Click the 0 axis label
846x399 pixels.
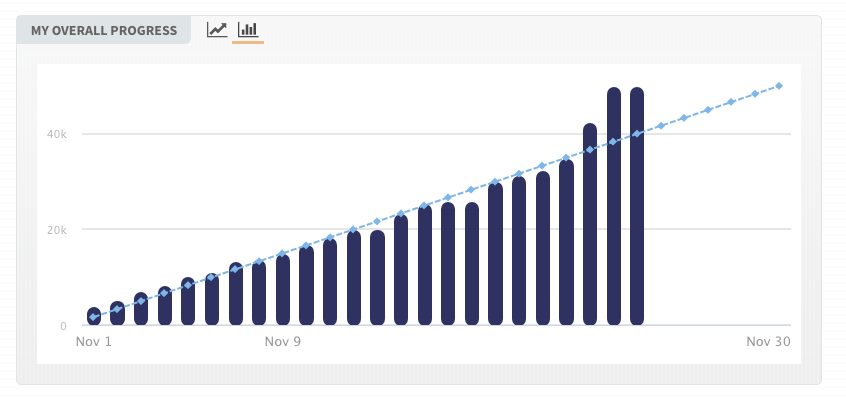pyautogui.click(x=63, y=326)
